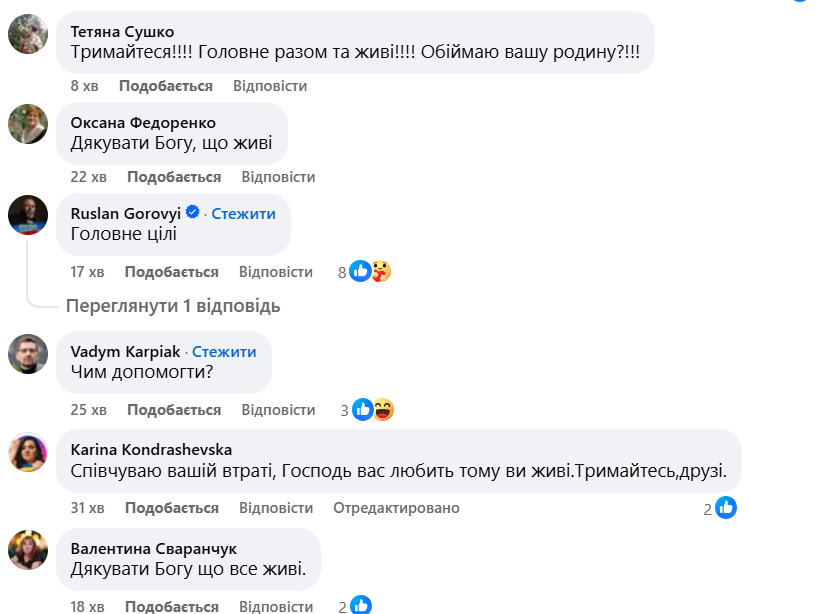Open Оксана Федоренко's avatar
The width and height of the screenshot is (838, 614).
pos(28,124)
